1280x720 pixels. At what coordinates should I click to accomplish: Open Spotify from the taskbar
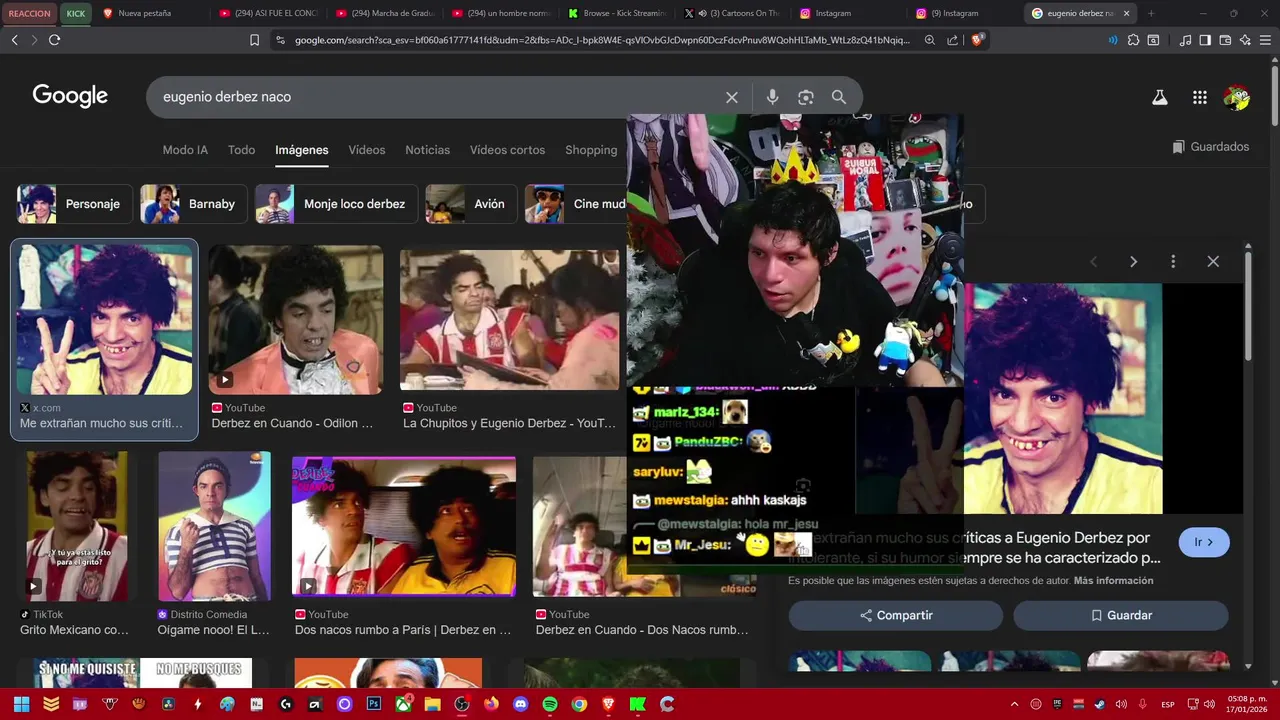550,704
